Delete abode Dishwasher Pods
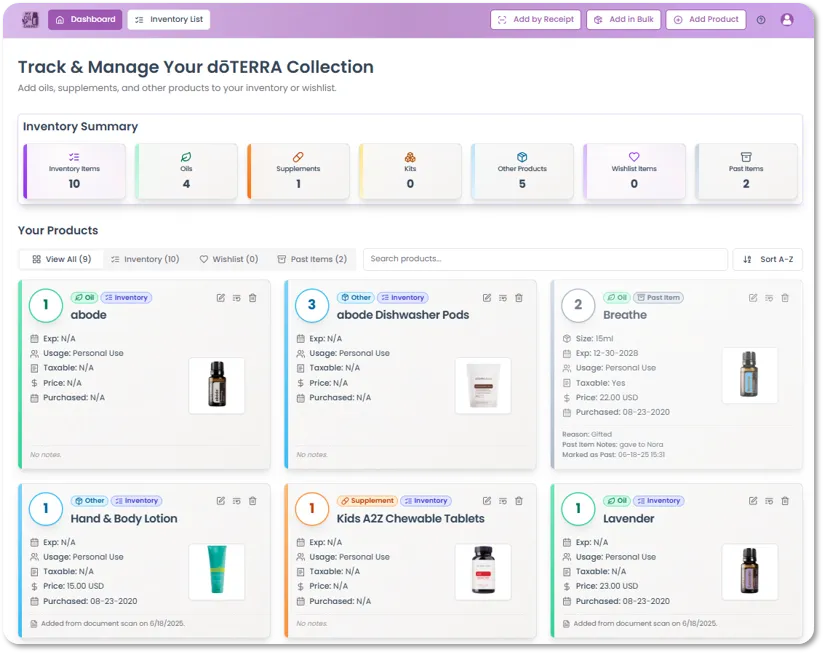 pyautogui.click(x=519, y=298)
